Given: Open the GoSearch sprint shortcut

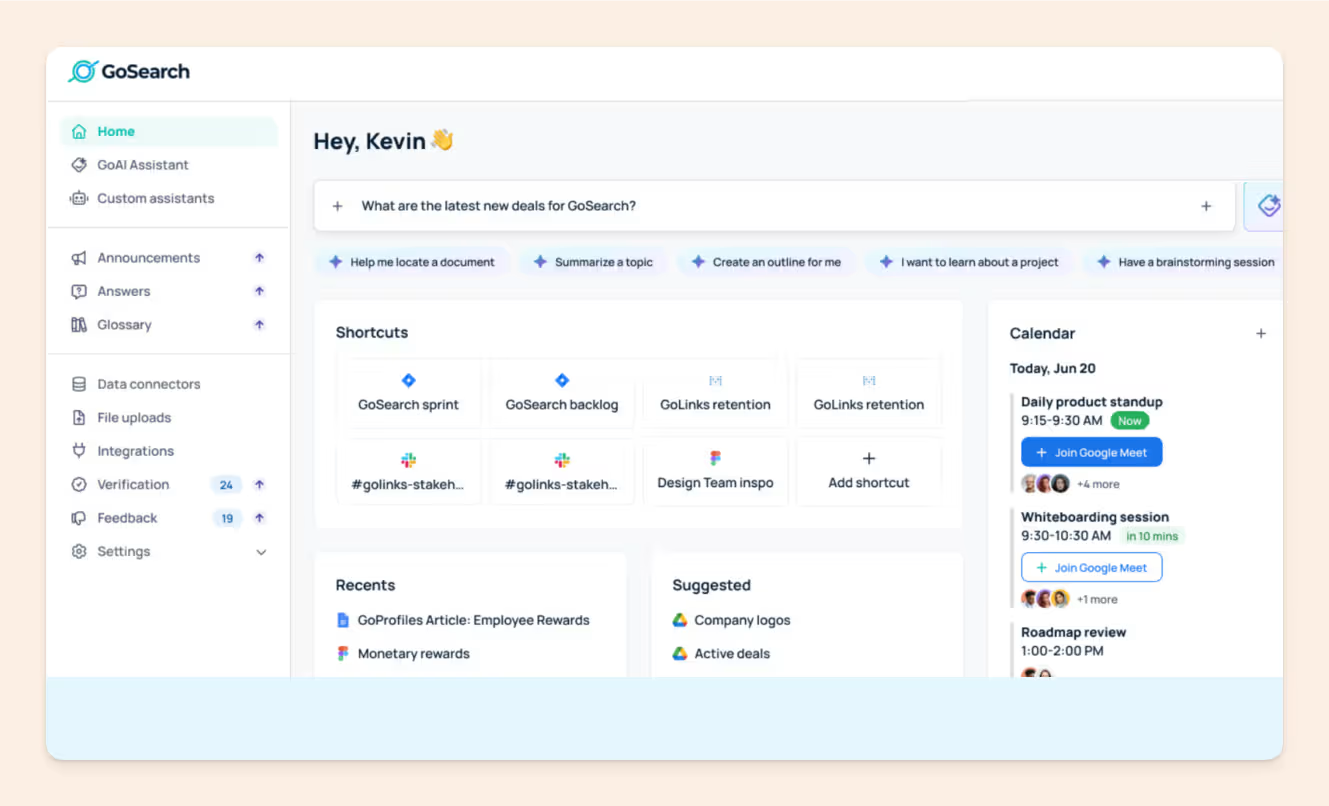Looking at the screenshot, I should coord(409,393).
